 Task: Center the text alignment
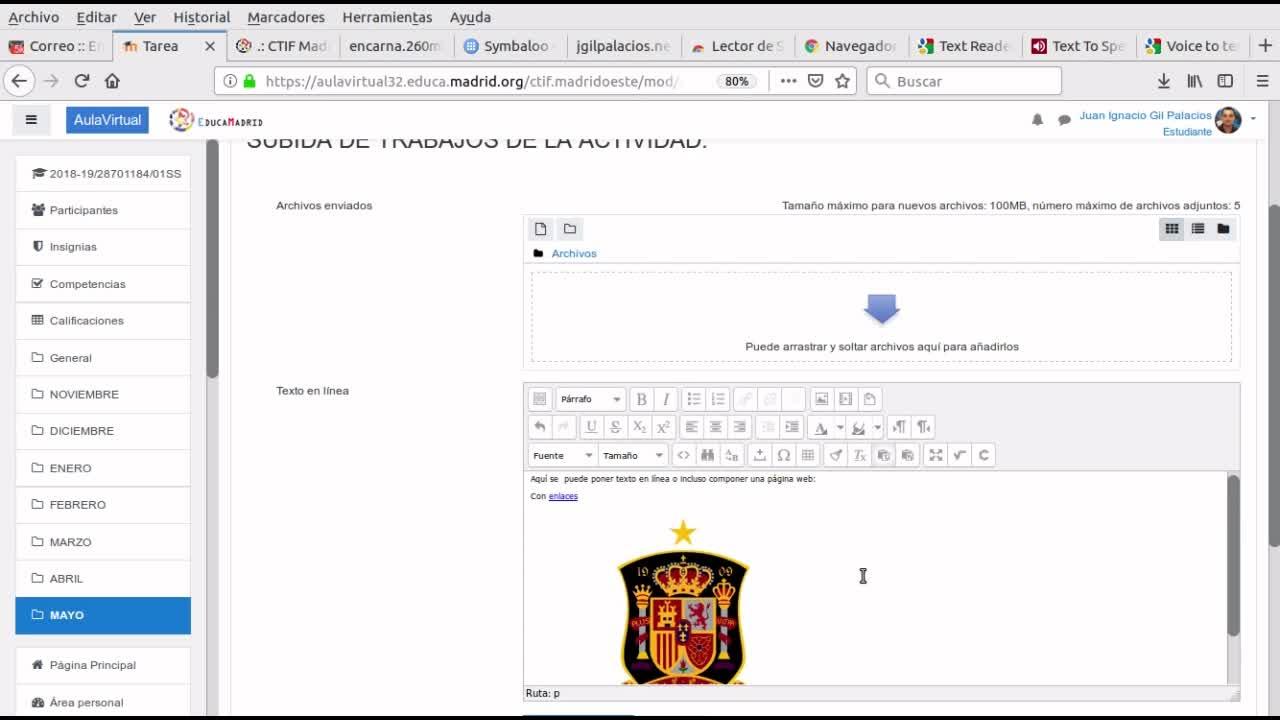(x=716, y=427)
